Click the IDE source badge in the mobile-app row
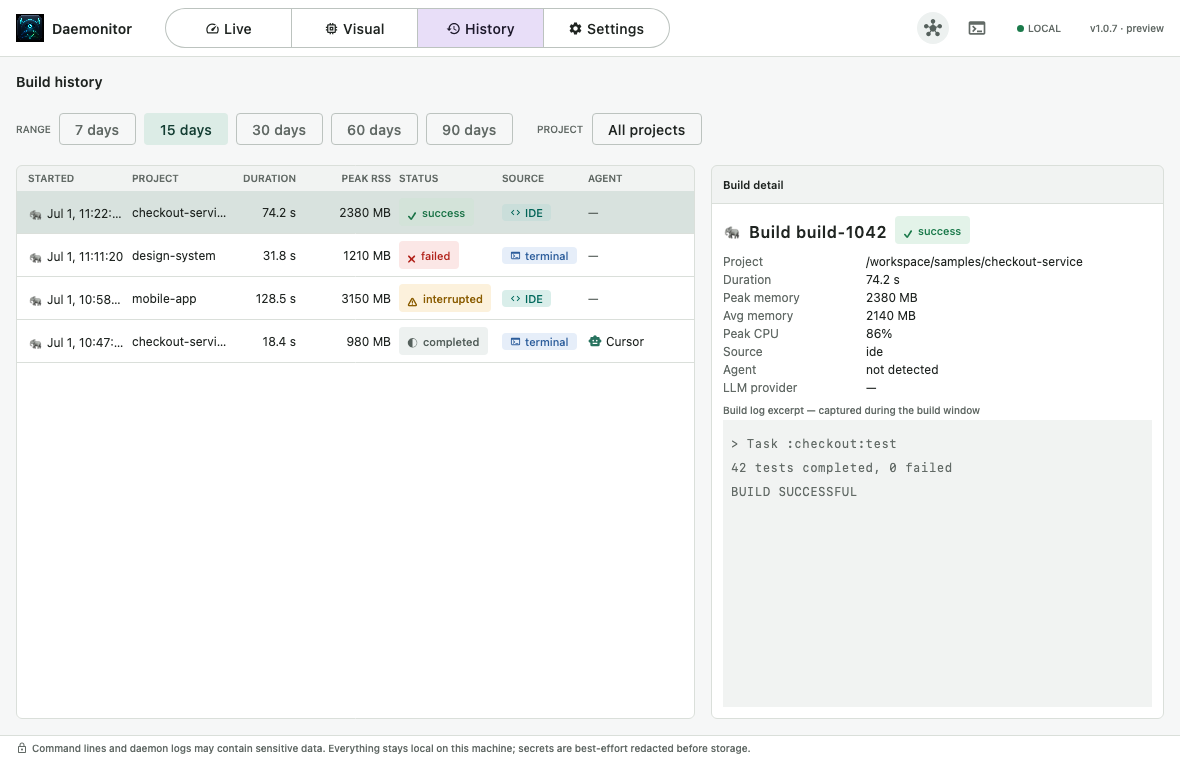This screenshot has width=1180, height=760. (x=526, y=299)
